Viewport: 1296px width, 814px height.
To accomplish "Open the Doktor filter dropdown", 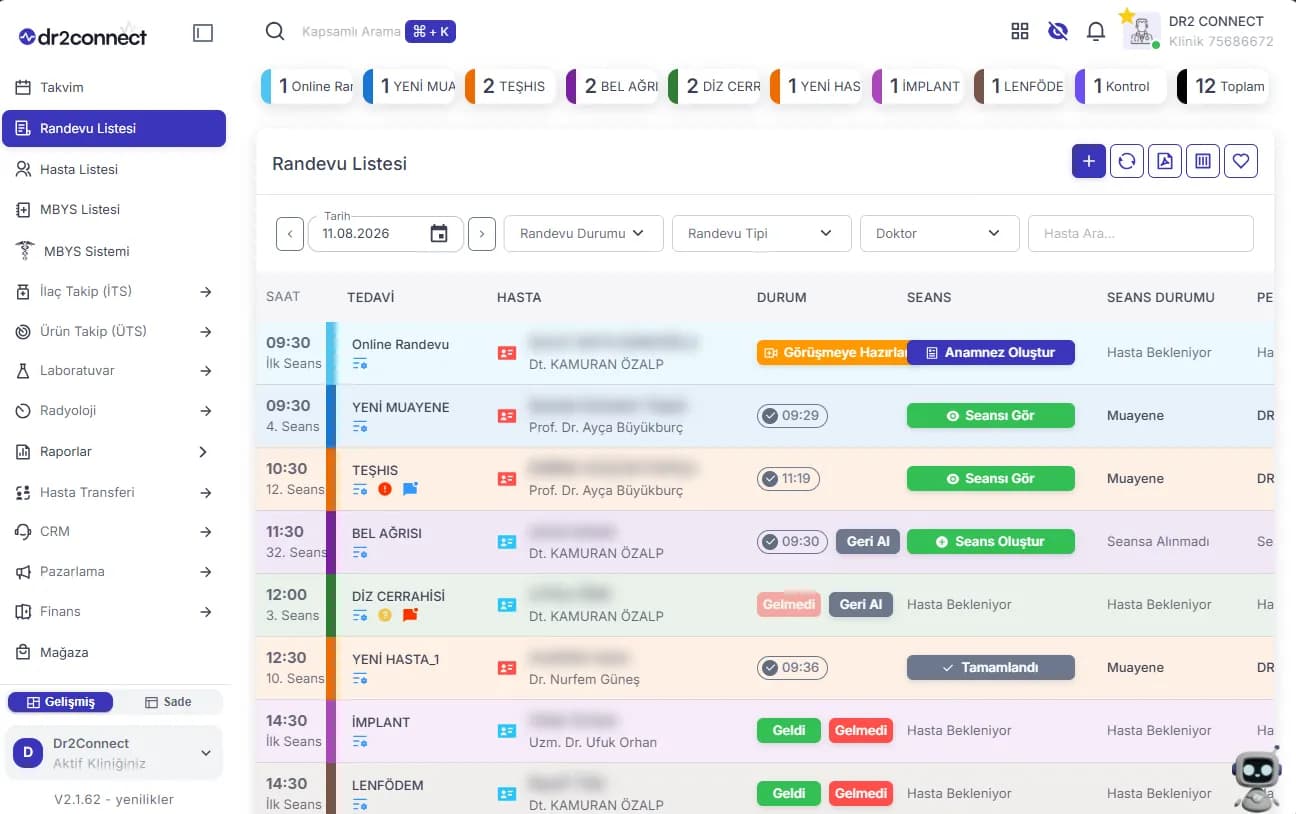I will click(x=940, y=233).
